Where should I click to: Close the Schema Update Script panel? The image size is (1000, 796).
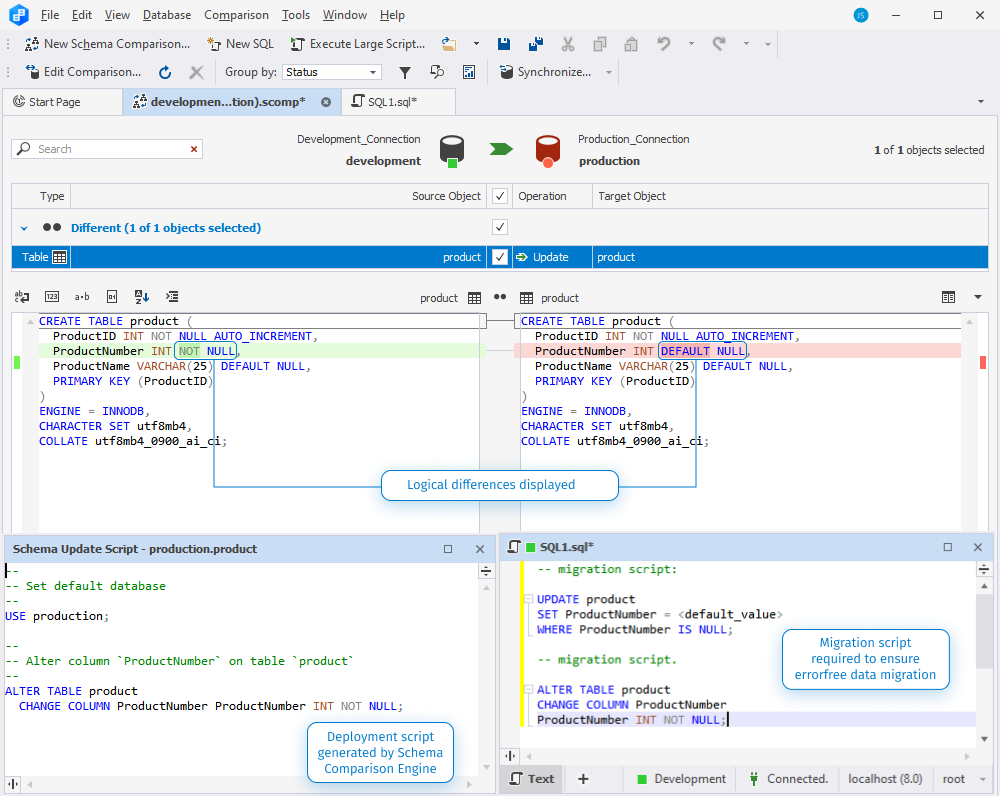pos(480,549)
